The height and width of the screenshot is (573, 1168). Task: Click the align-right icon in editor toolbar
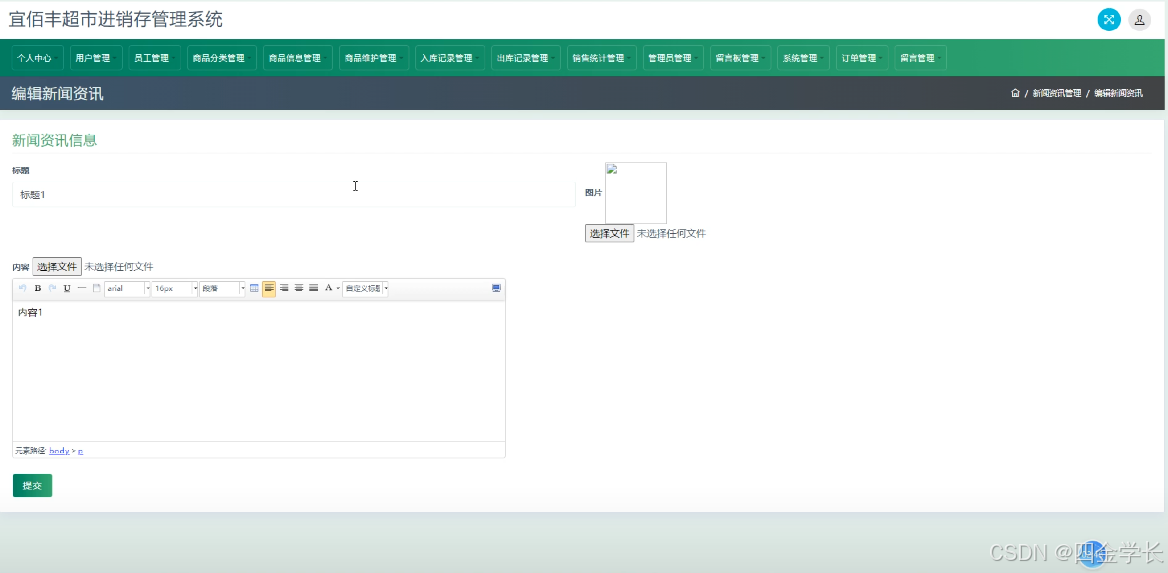284,288
